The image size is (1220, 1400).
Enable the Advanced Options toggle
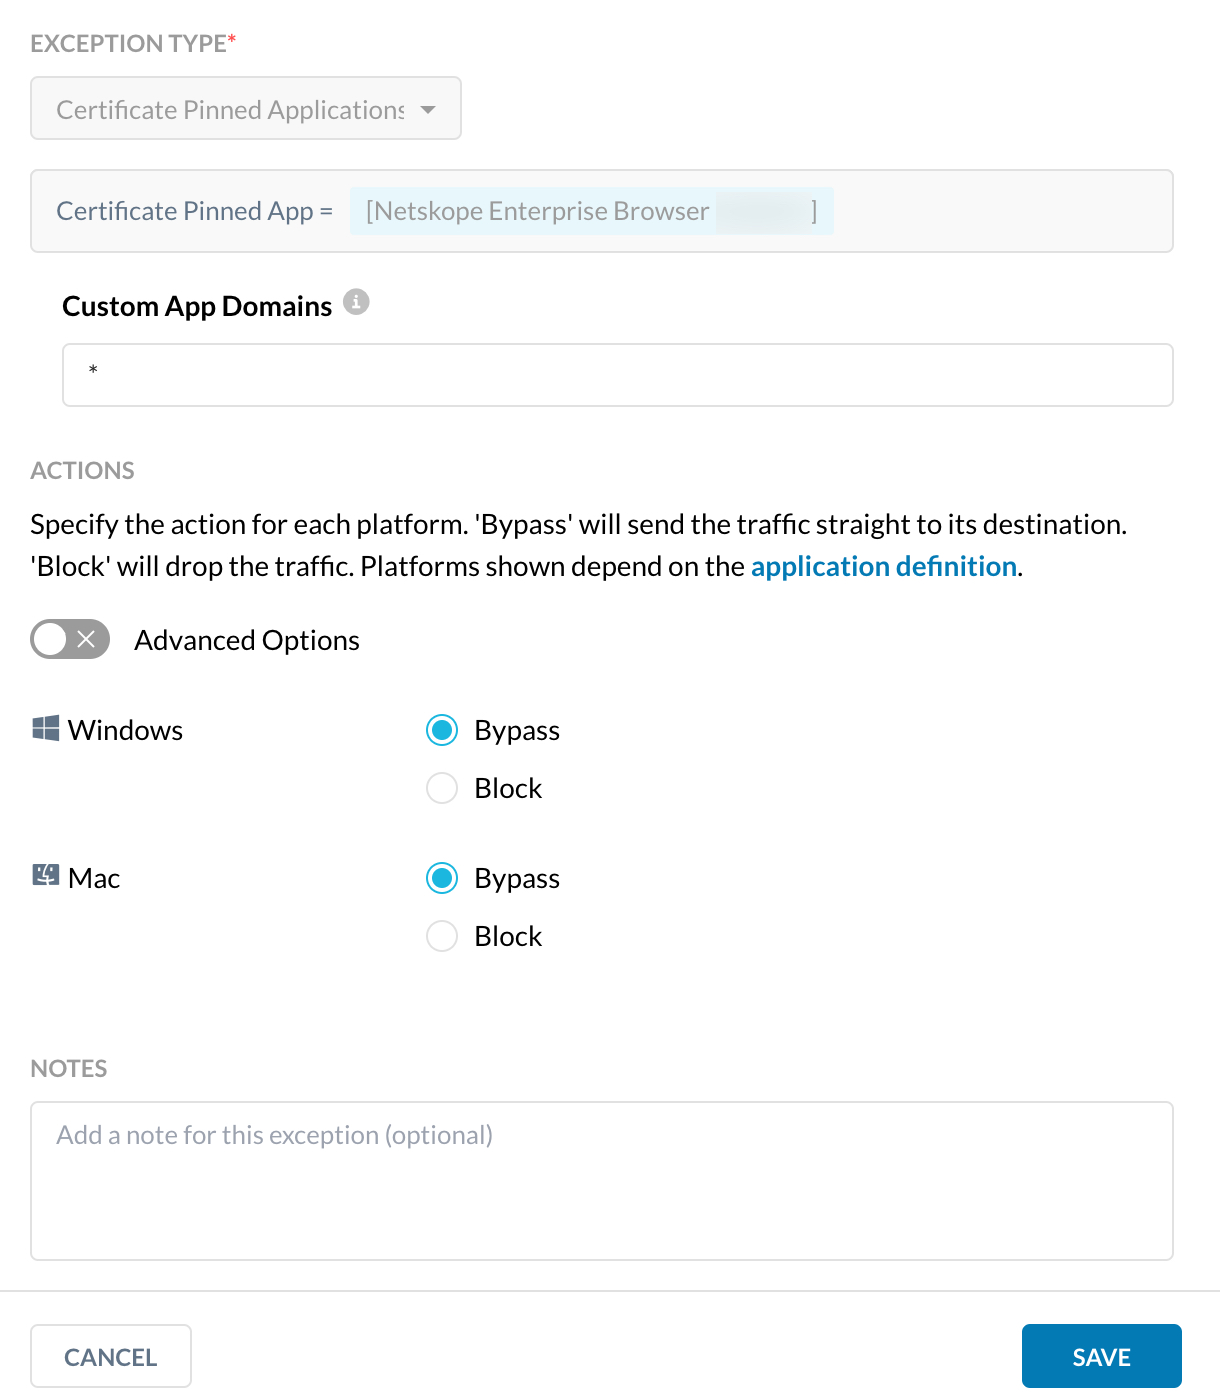(70, 639)
